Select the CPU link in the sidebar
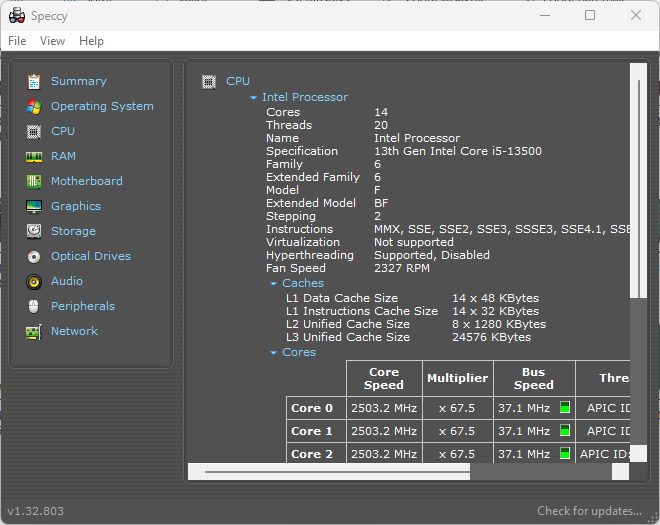Screen dimensions: 660x525 (63, 131)
